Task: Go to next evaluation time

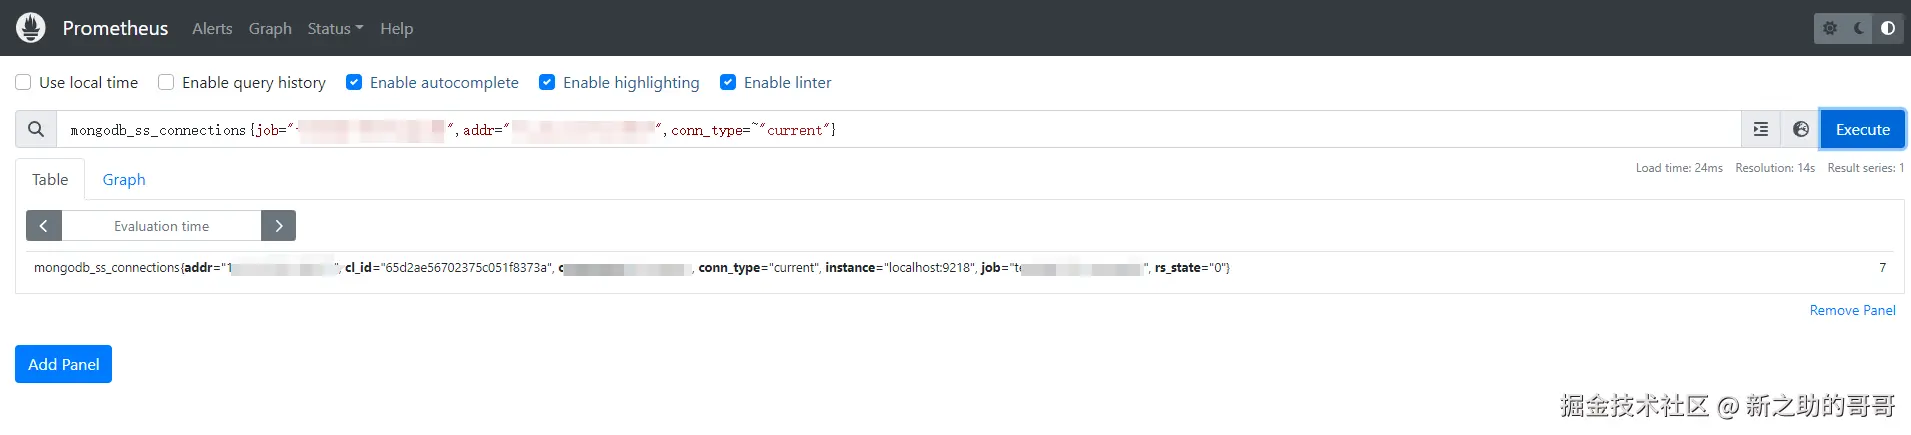Action: pyautogui.click(x=279, y=226)
